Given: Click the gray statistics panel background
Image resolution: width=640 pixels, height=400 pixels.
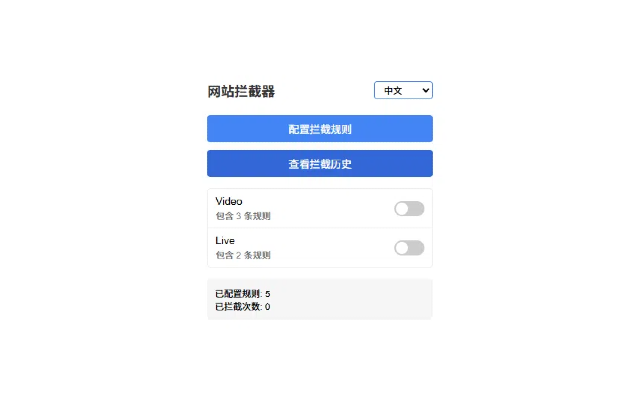Looking at the screenshot, I should [x=351, y=300].
